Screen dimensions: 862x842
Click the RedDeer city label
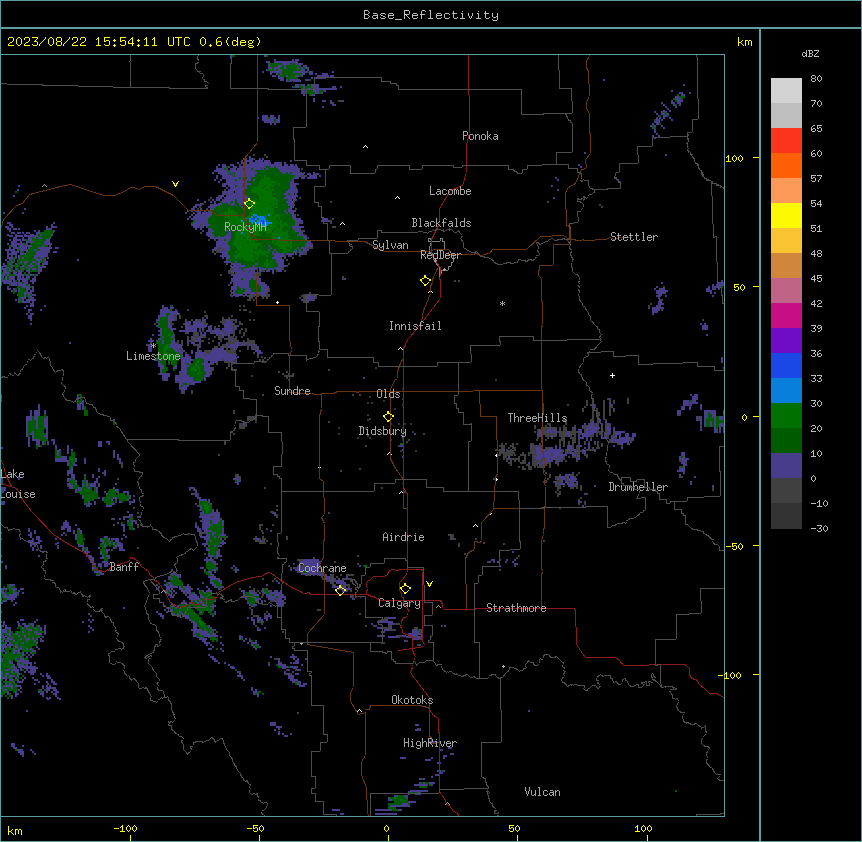point(440,255)
